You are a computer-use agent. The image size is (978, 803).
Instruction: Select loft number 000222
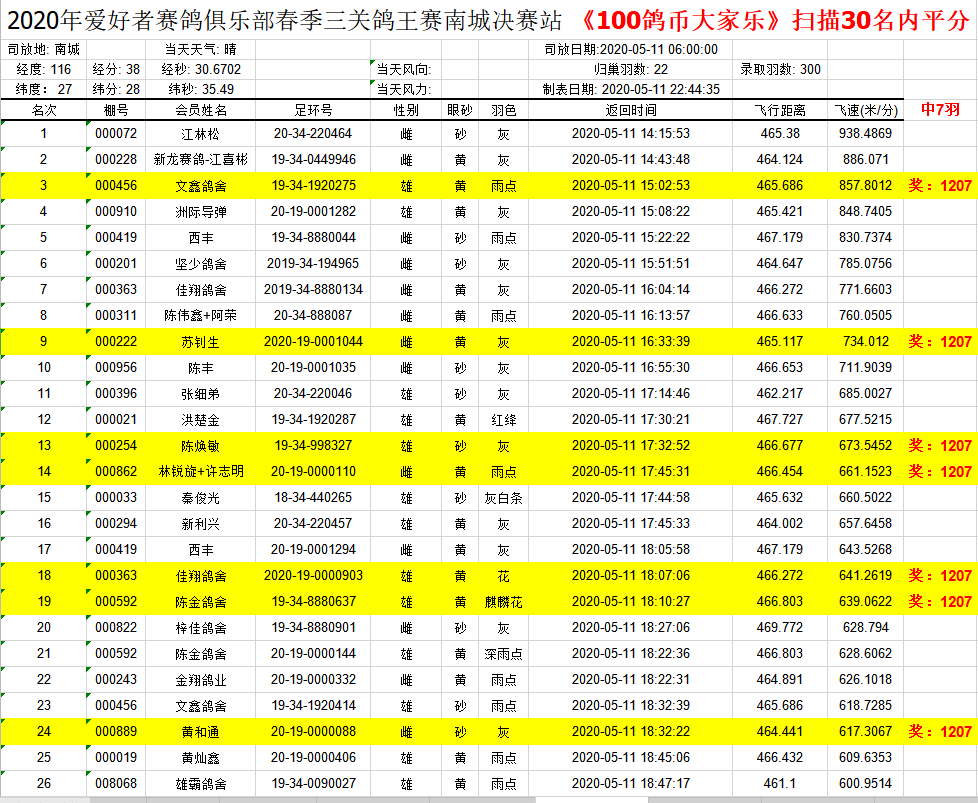(x=116, y=342)
